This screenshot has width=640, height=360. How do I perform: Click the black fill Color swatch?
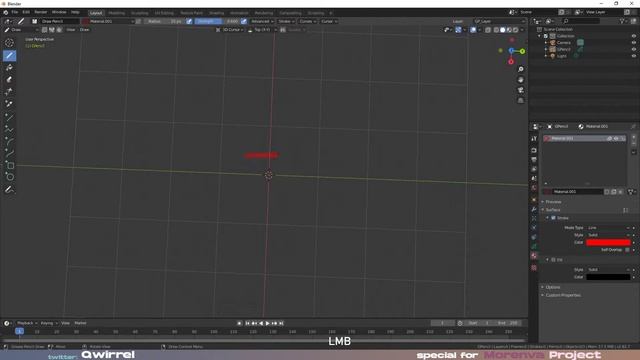click(x=608, y=277)
